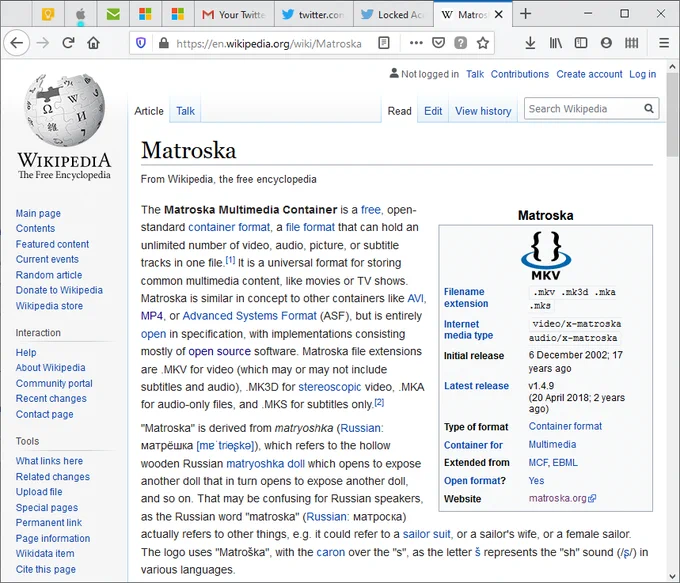Click Cite this page
This screenshot has width=680, height=583.
46,570
